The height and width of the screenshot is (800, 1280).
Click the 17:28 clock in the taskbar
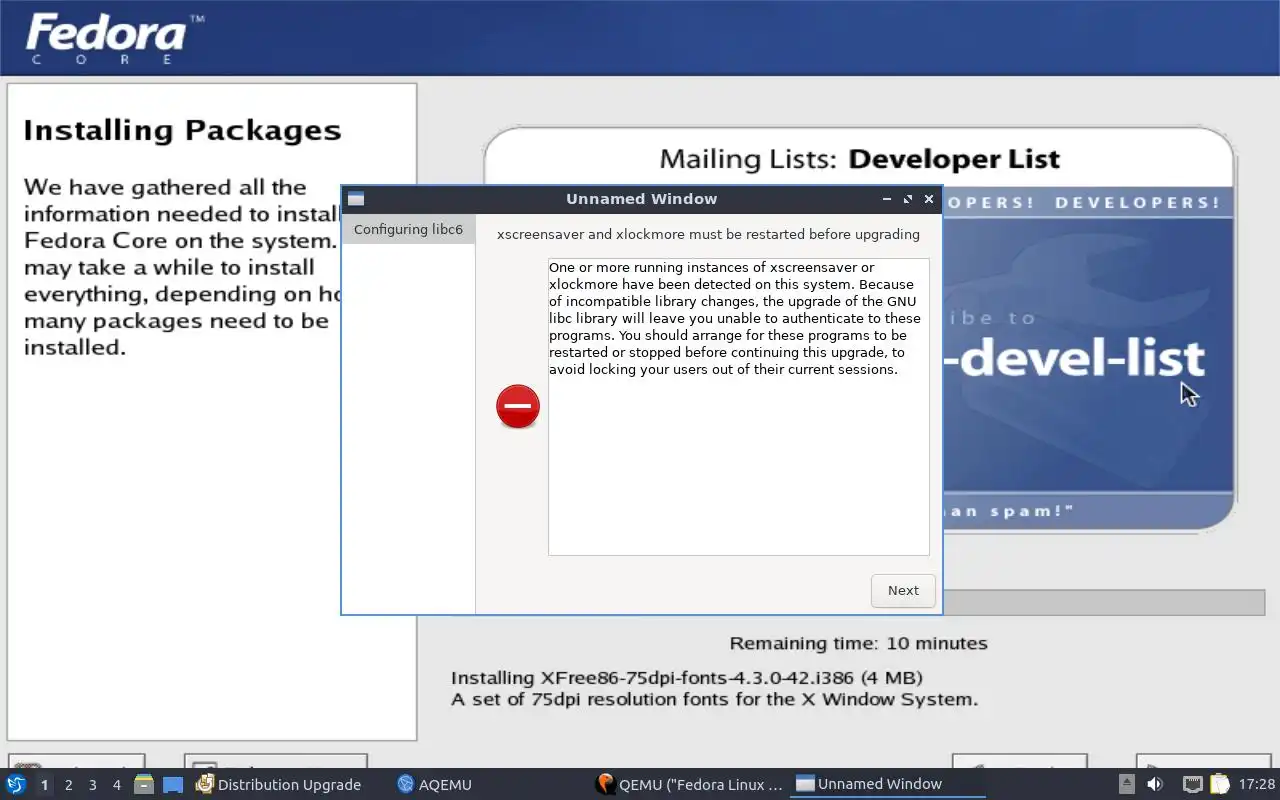pyautogui.click(x=1256, y=785)
